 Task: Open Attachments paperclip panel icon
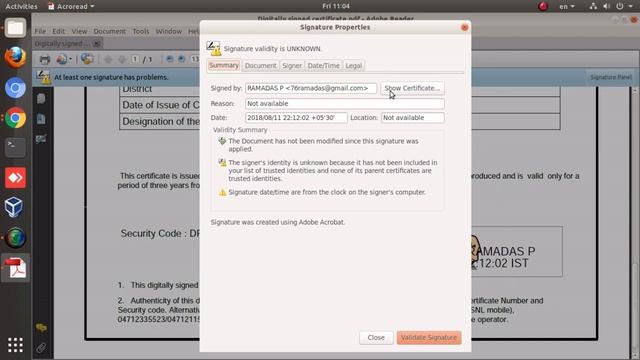41,348
